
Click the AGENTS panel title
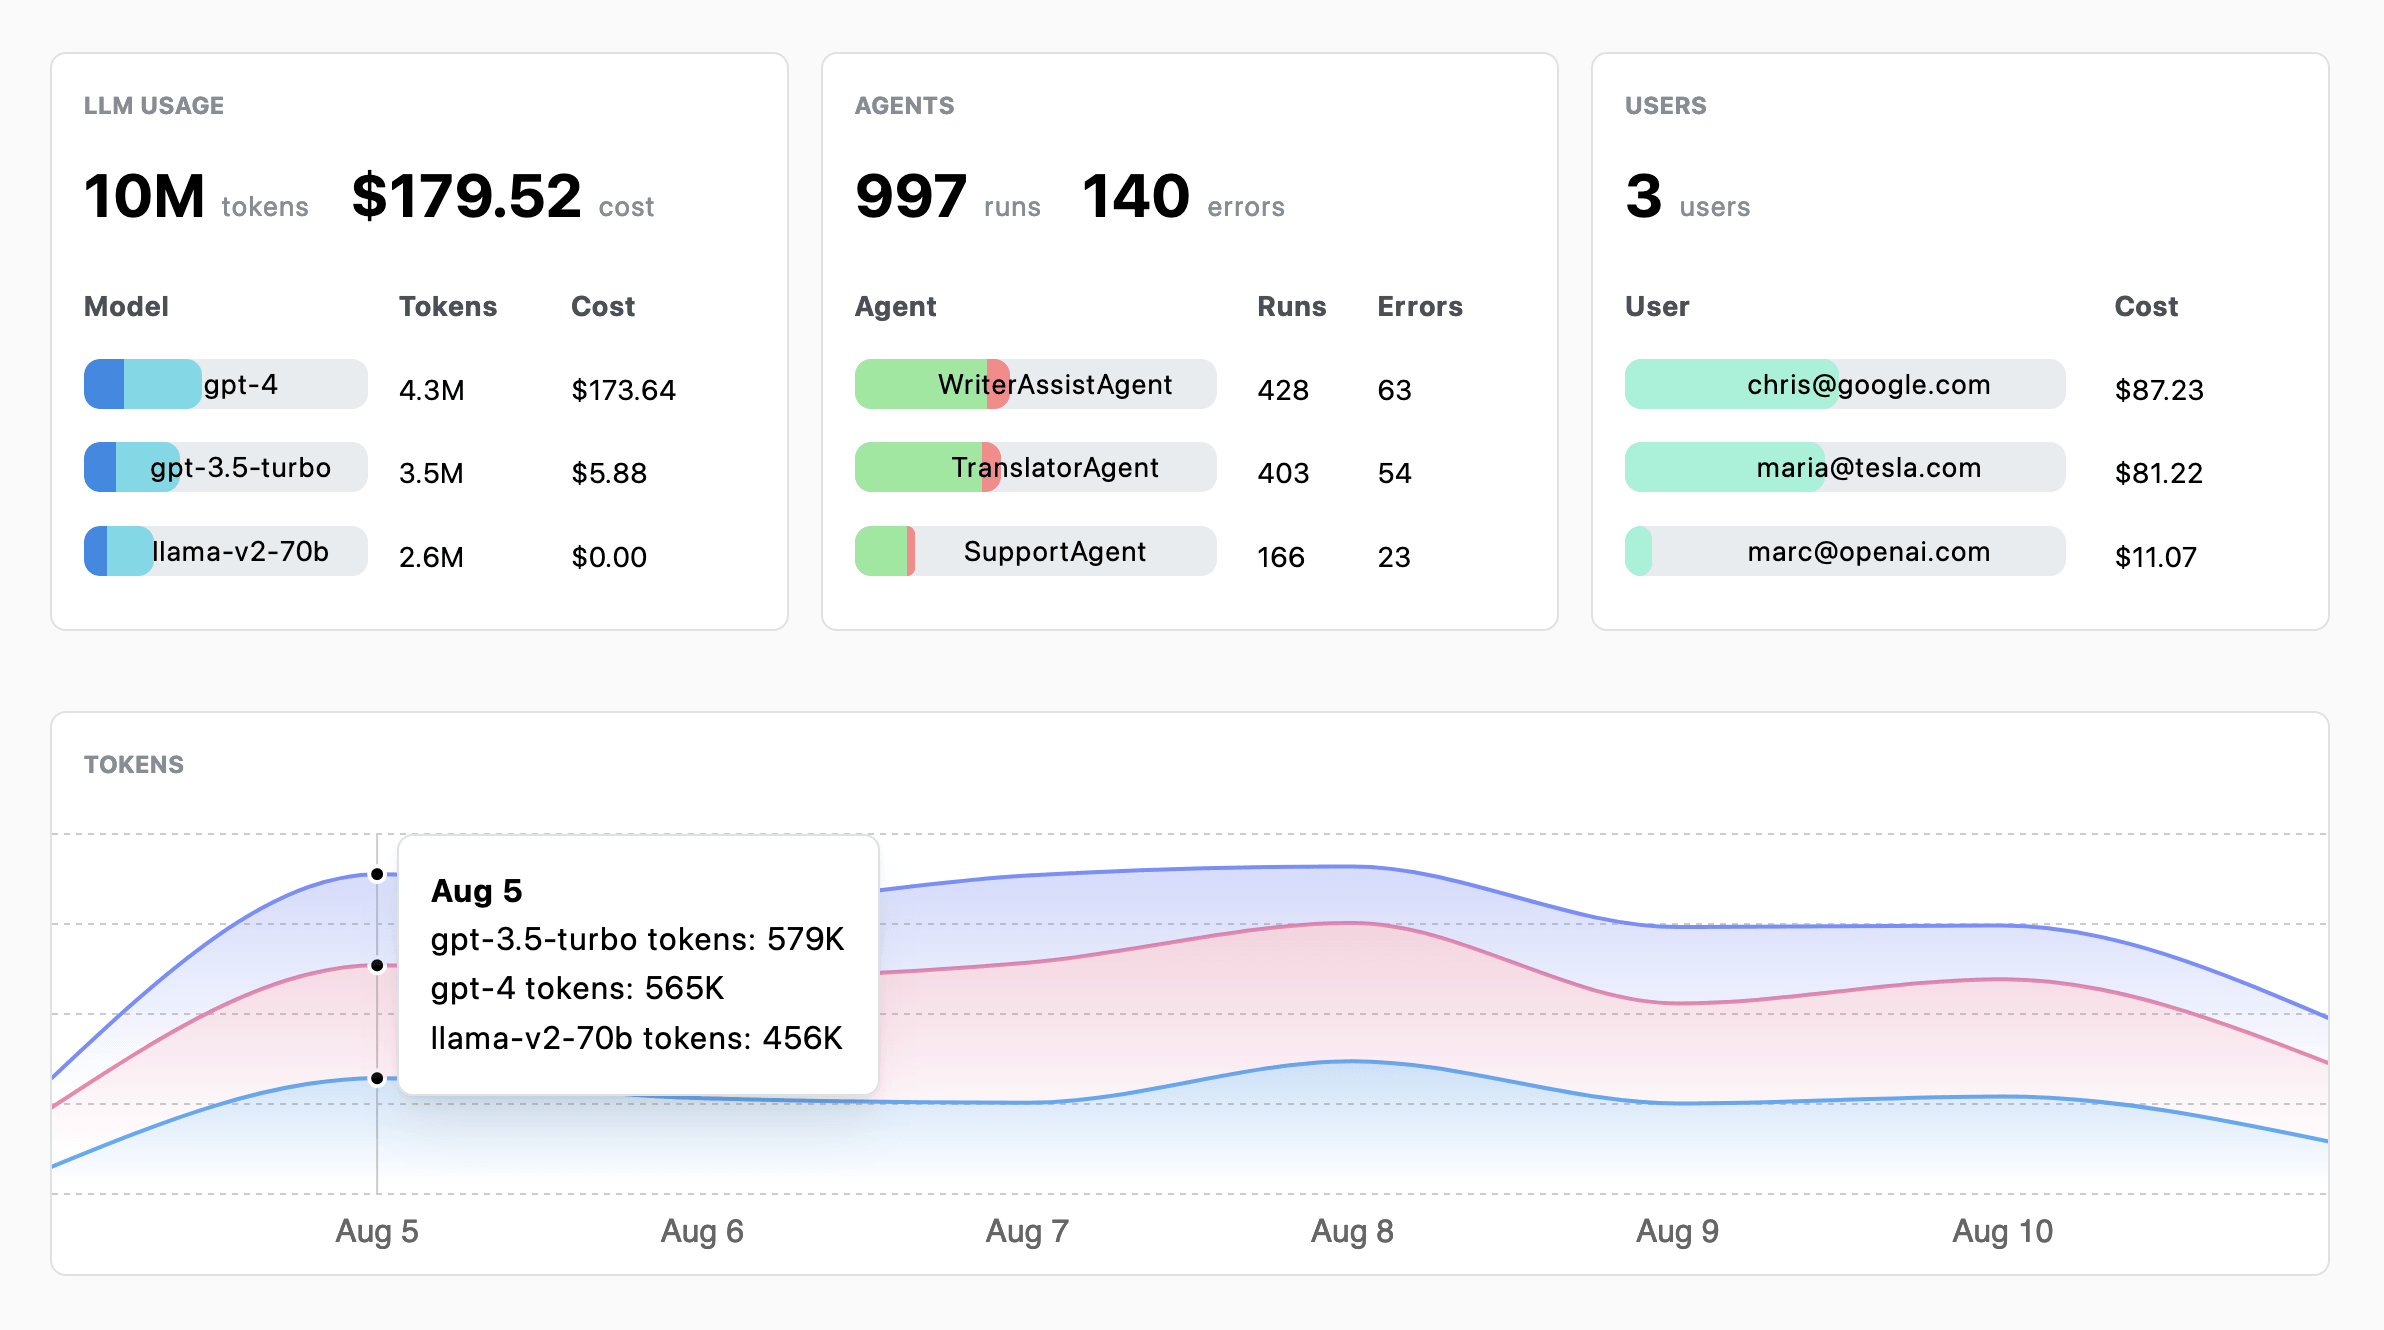coord(905,105)
